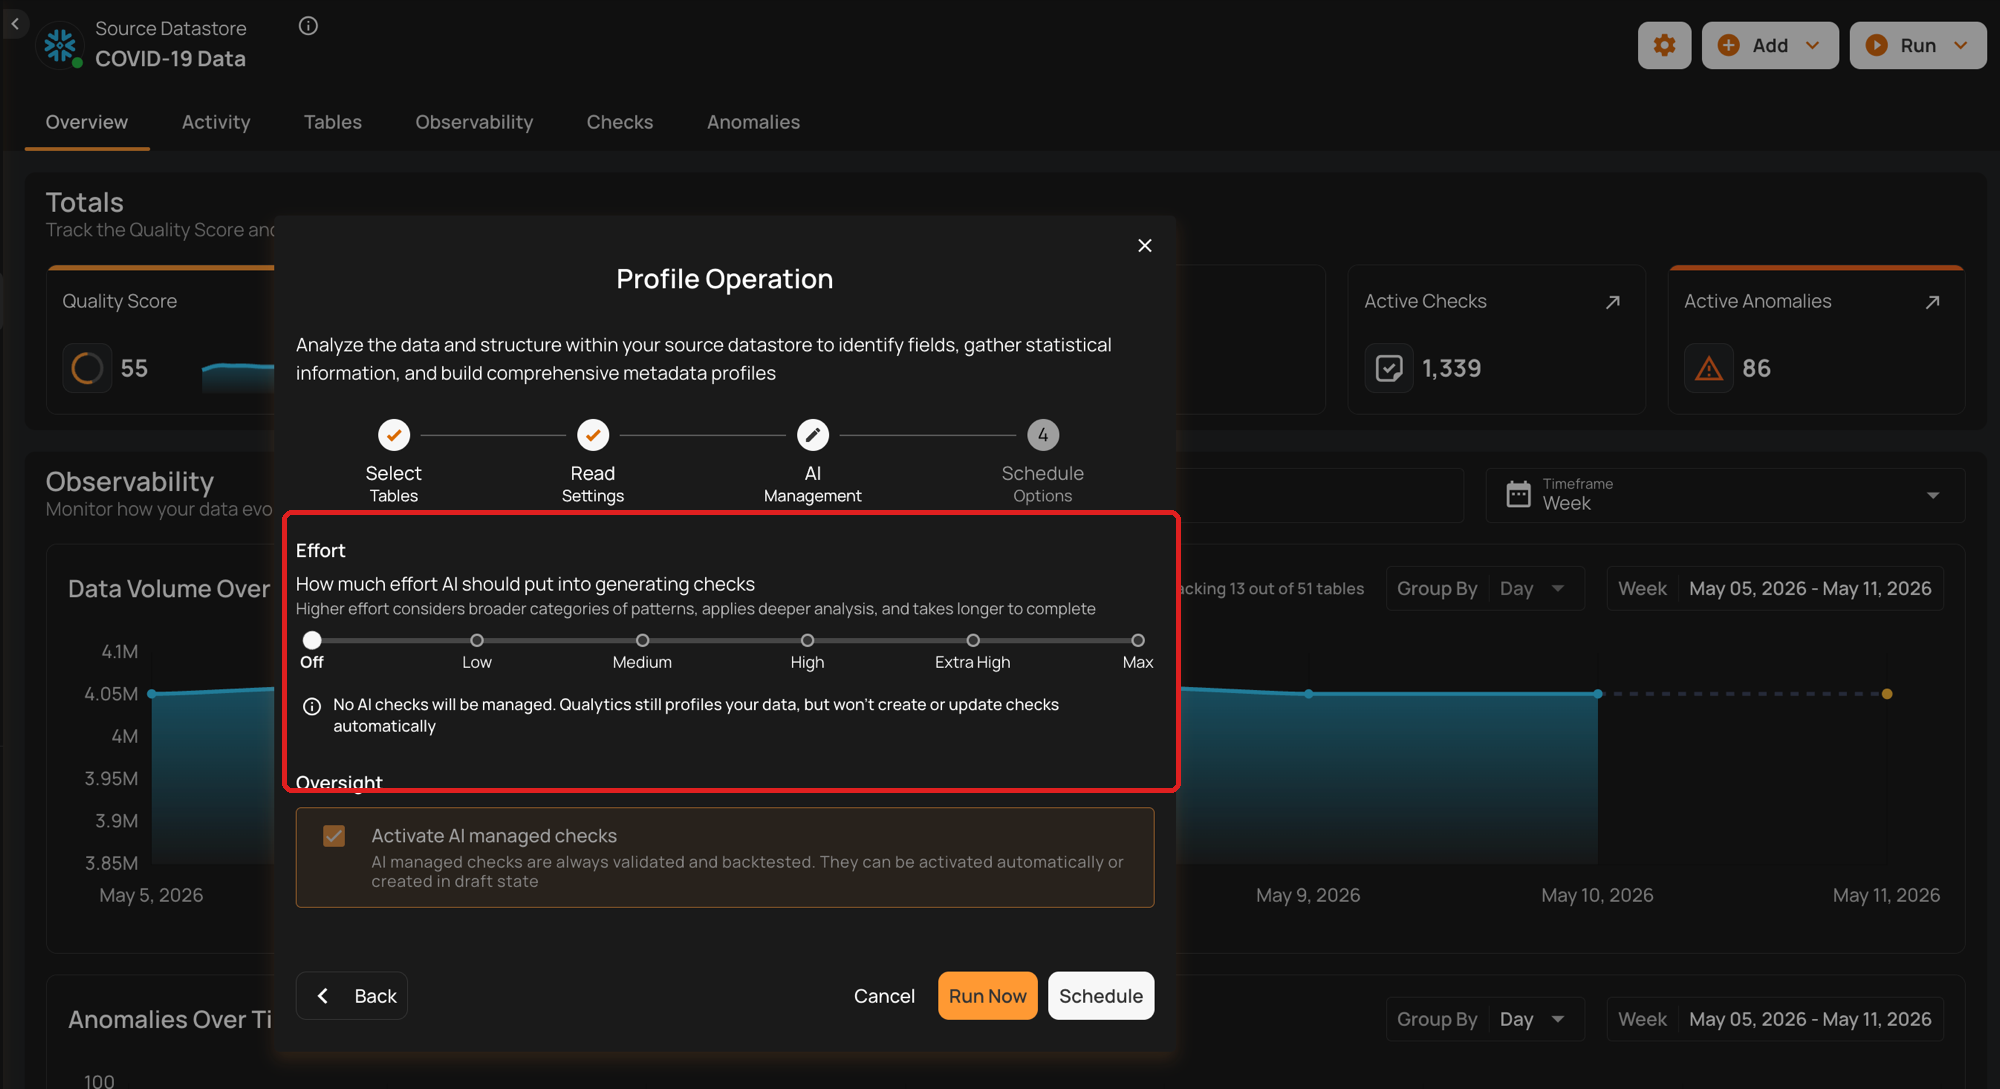
Task: Click the play icon in Run button
Action: click(1877, 45)
